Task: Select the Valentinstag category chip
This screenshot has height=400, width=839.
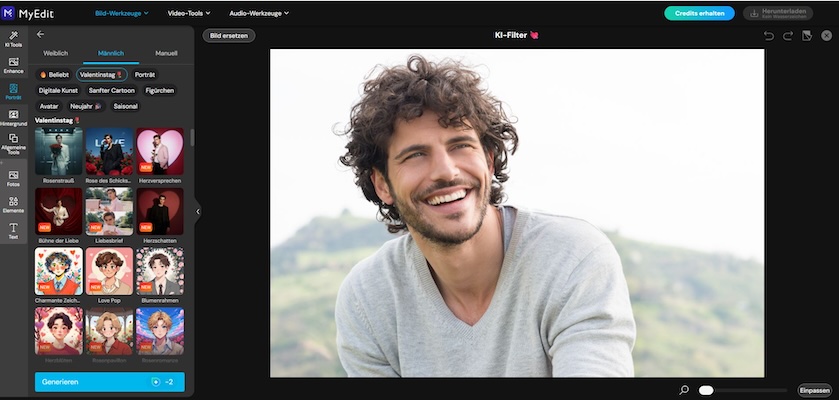Action: pos(103,74)
